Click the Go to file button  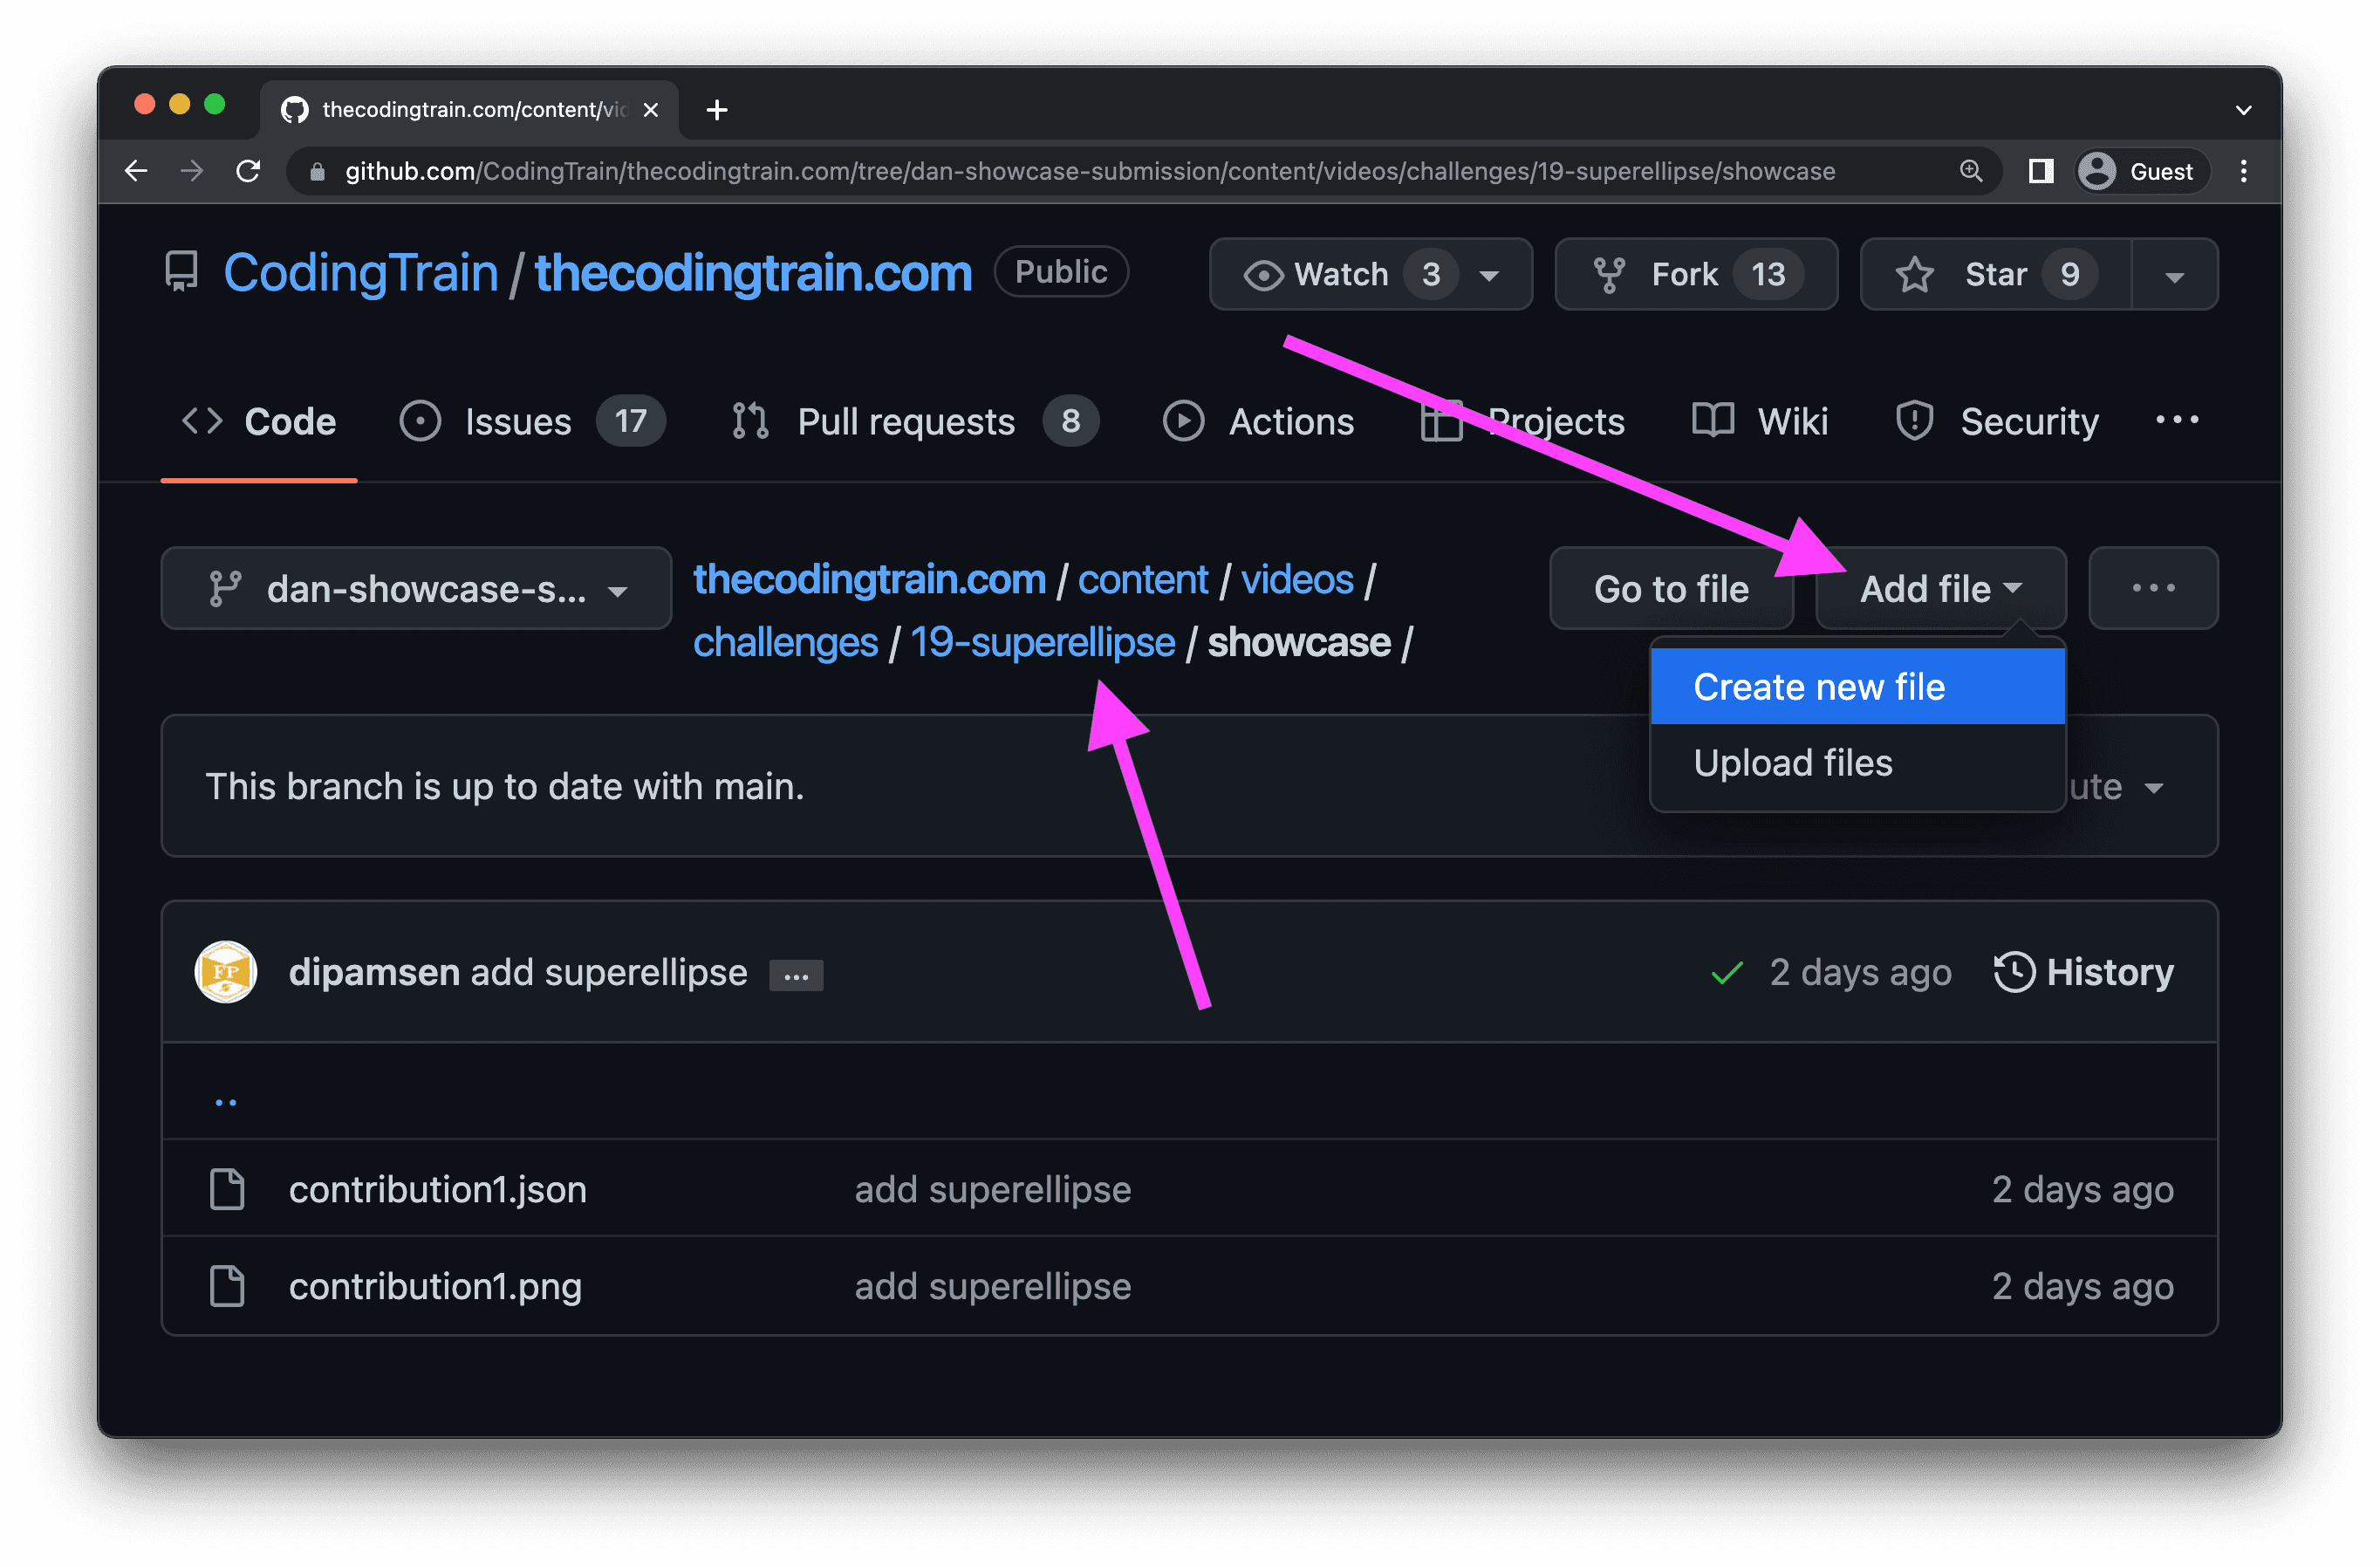pos(1671,588)
